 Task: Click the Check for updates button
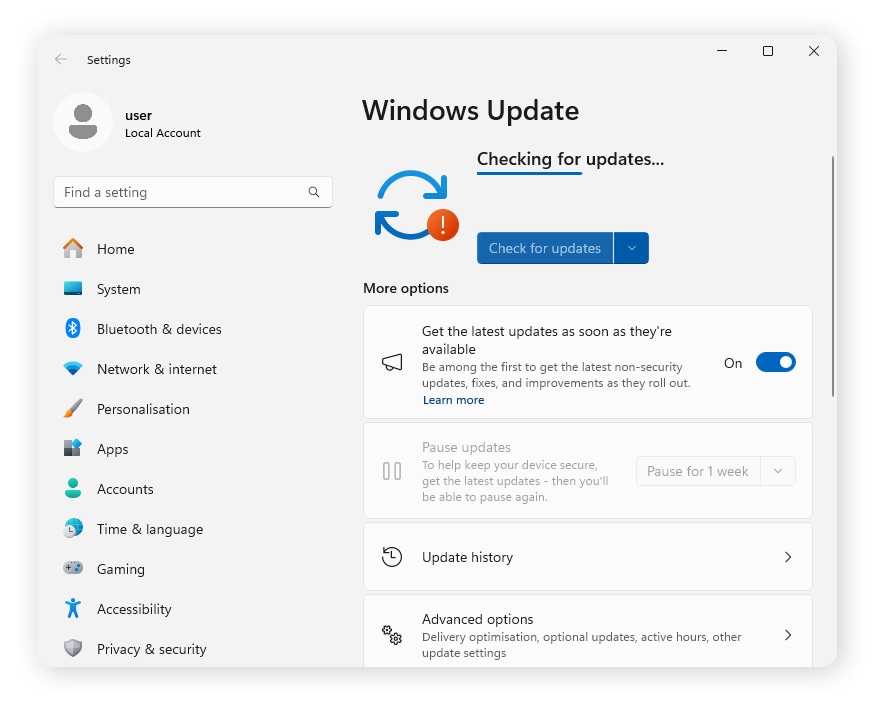[x=545, y=248]
